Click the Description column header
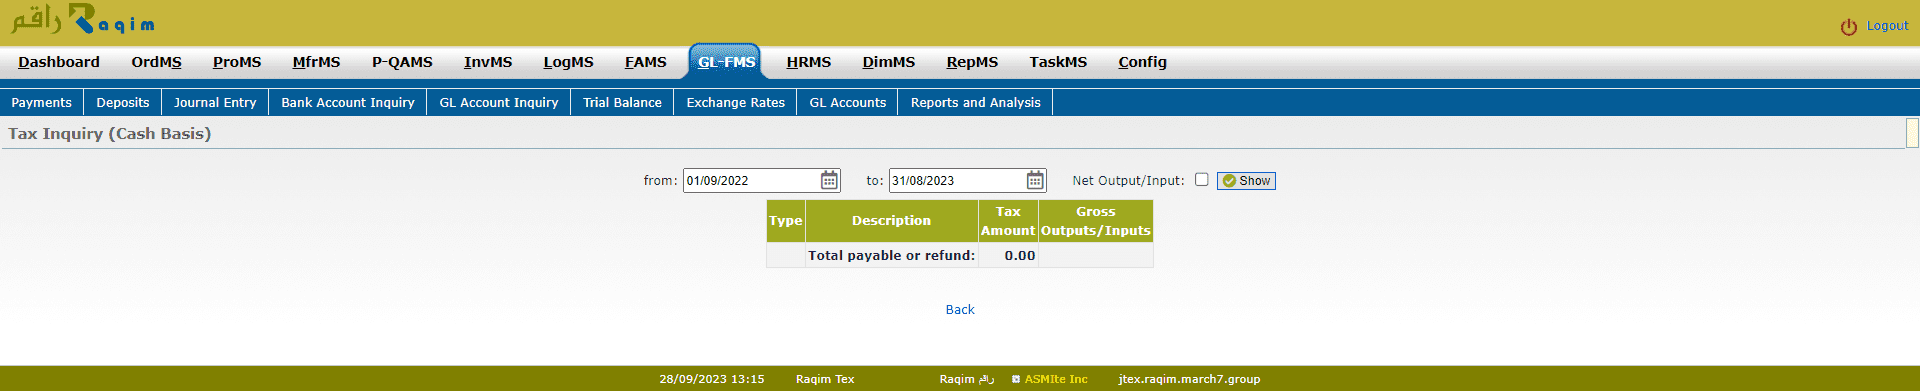The width and height of the screenshot is (1920, 391). tap(891, 221)
